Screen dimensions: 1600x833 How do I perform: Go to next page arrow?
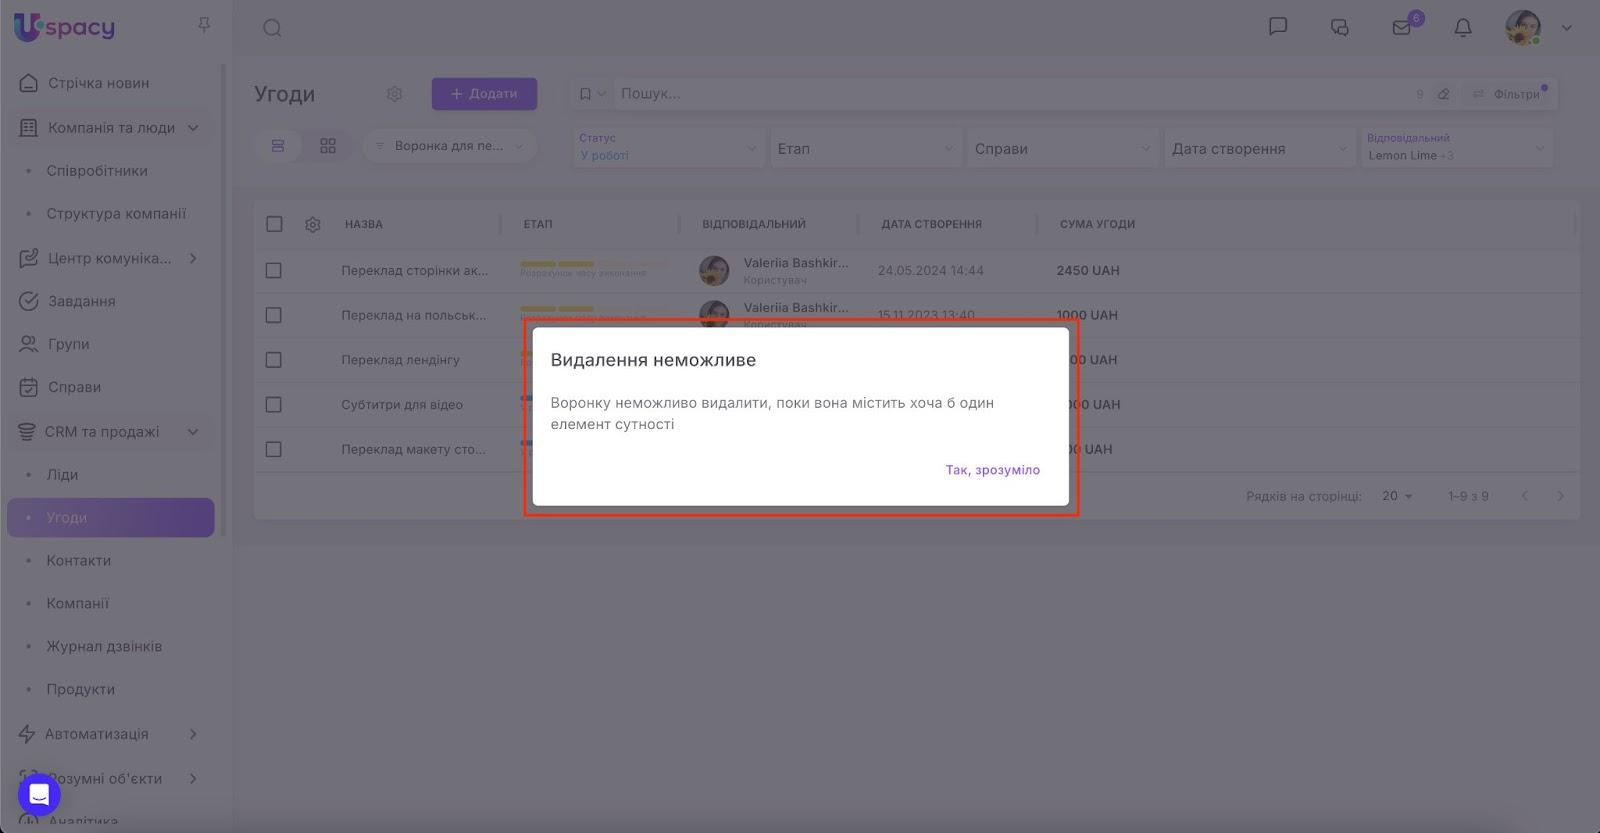pyautogui.click(x=1560, y=496)
